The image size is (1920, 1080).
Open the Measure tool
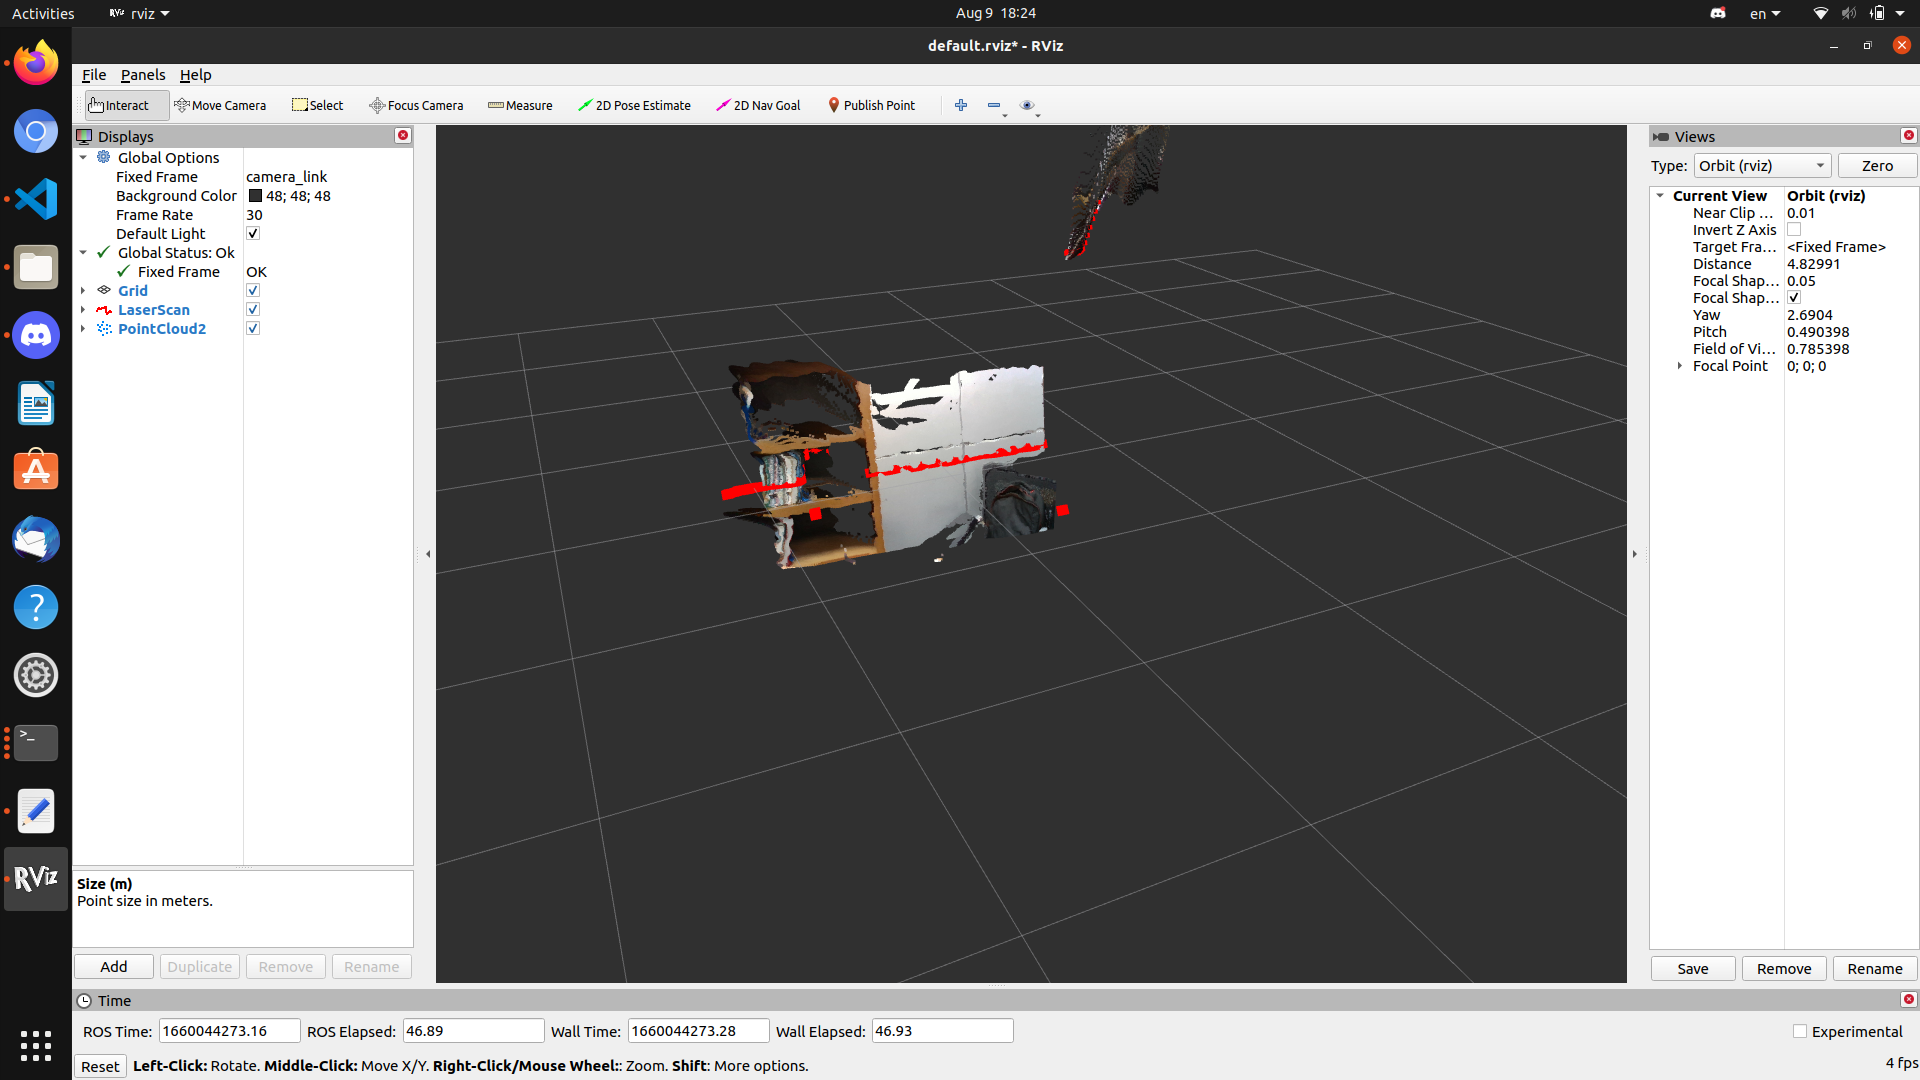(519, 105)
